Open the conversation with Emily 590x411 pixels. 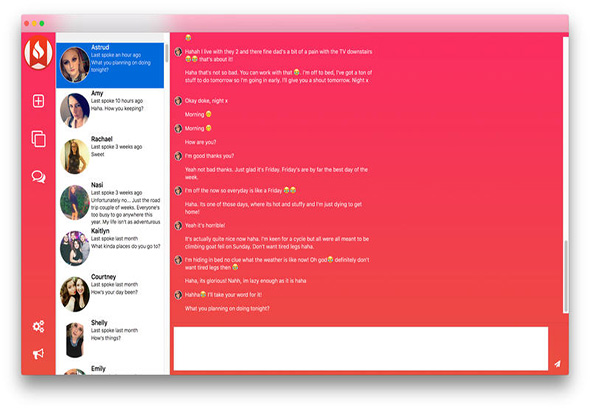110,370
